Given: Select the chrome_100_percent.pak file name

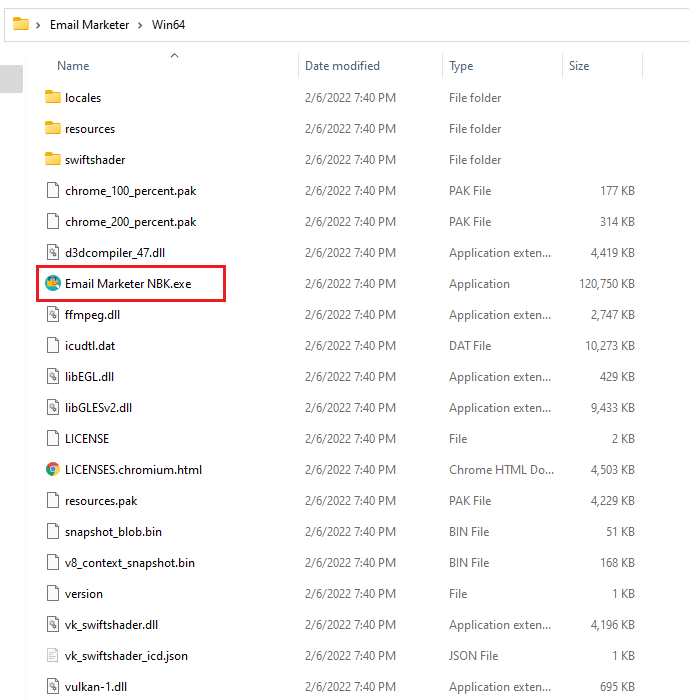Looking at the screenshot, I should (x=130, y=191).
